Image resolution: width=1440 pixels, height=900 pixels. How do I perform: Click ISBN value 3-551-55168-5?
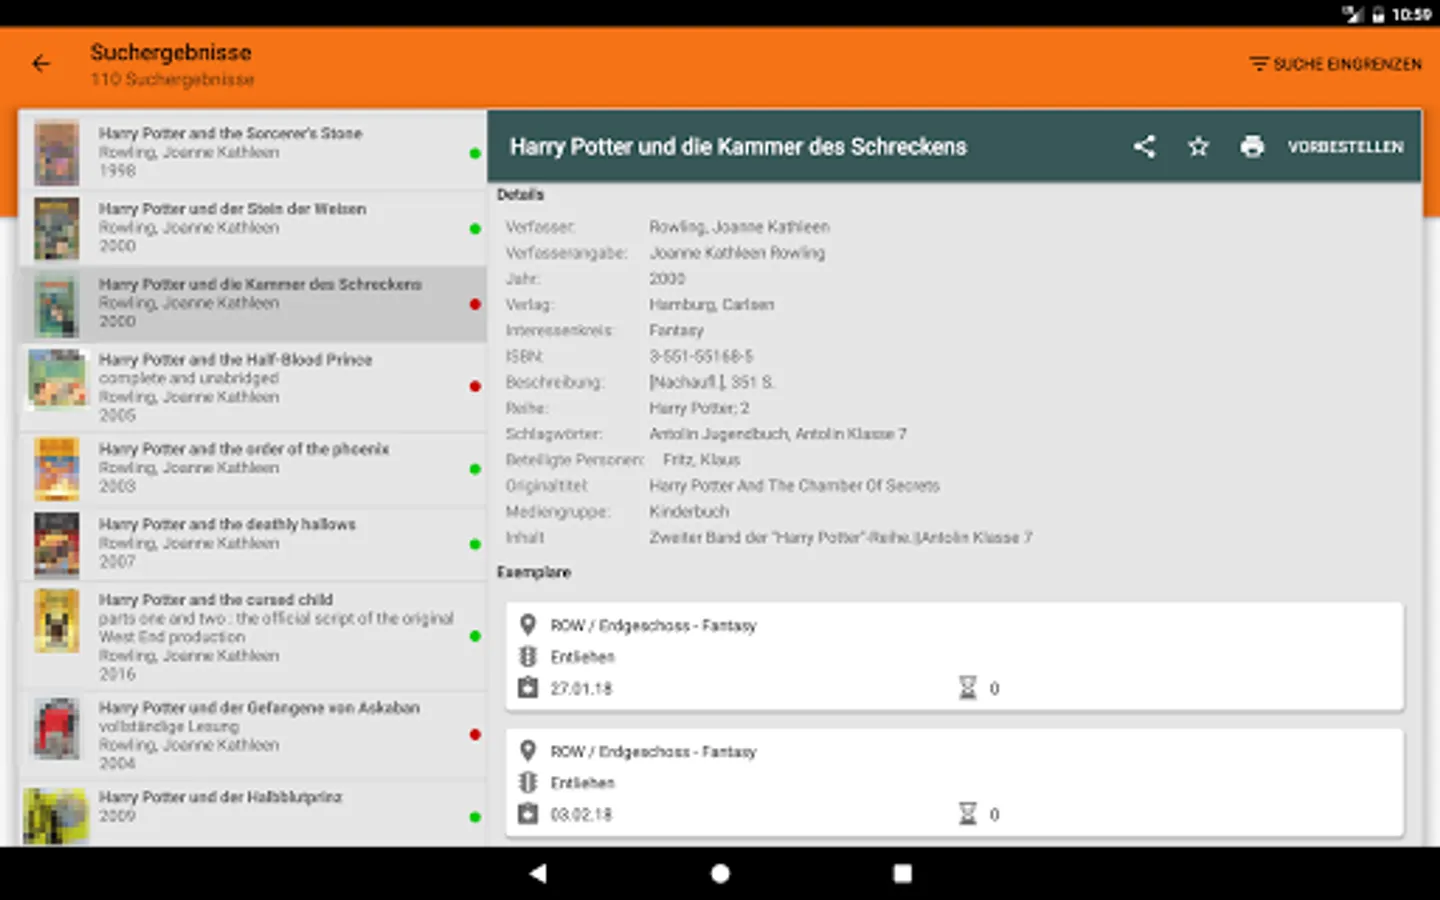(701, 356)
